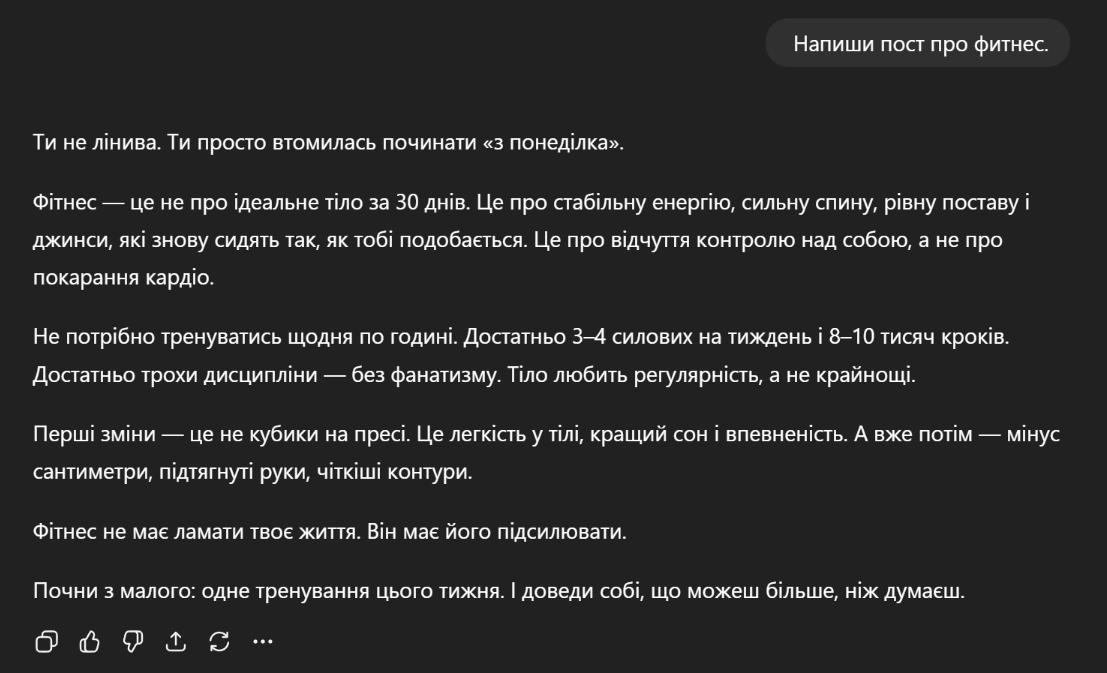This screenshot has width=1107, height=673.
Task: Click the user message «Напиши пост про фитнес.»
Action: (920, 44)
